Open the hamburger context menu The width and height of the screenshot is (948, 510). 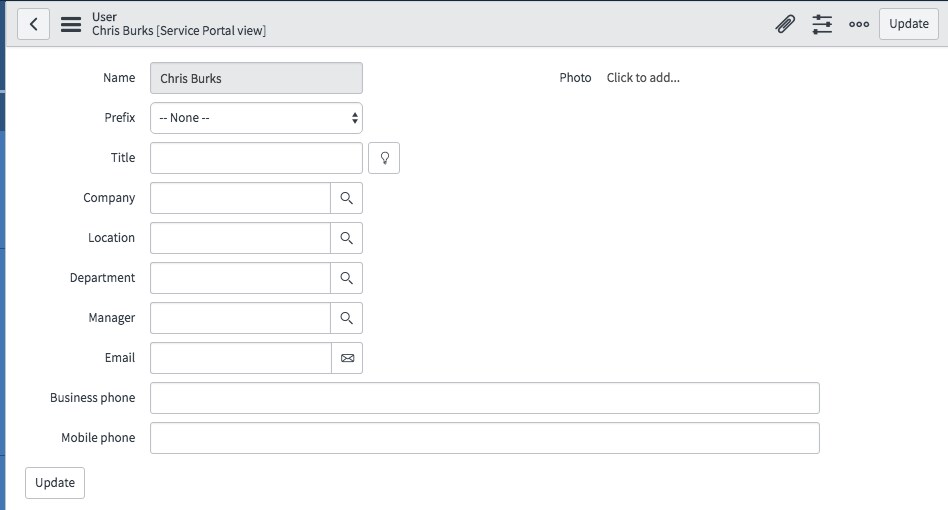pyautogui.click(x=71, y=24)
